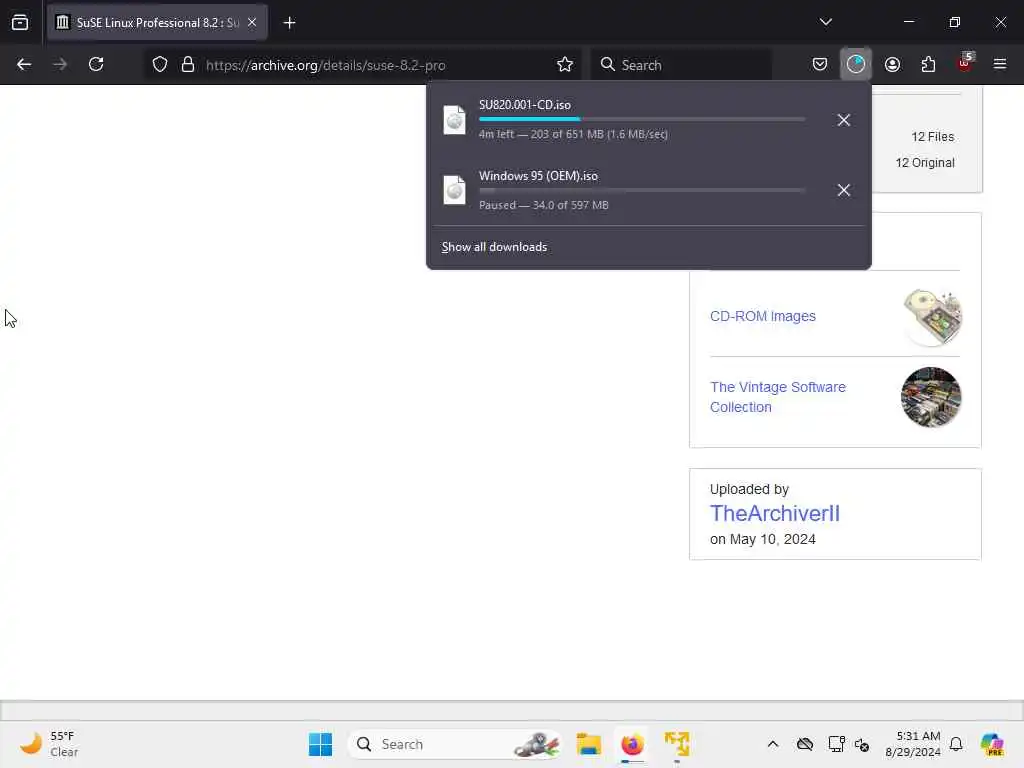Click the Windows 95 (OEM).iso file icon
1024x768 pixels.
click(x=455, y=191)
